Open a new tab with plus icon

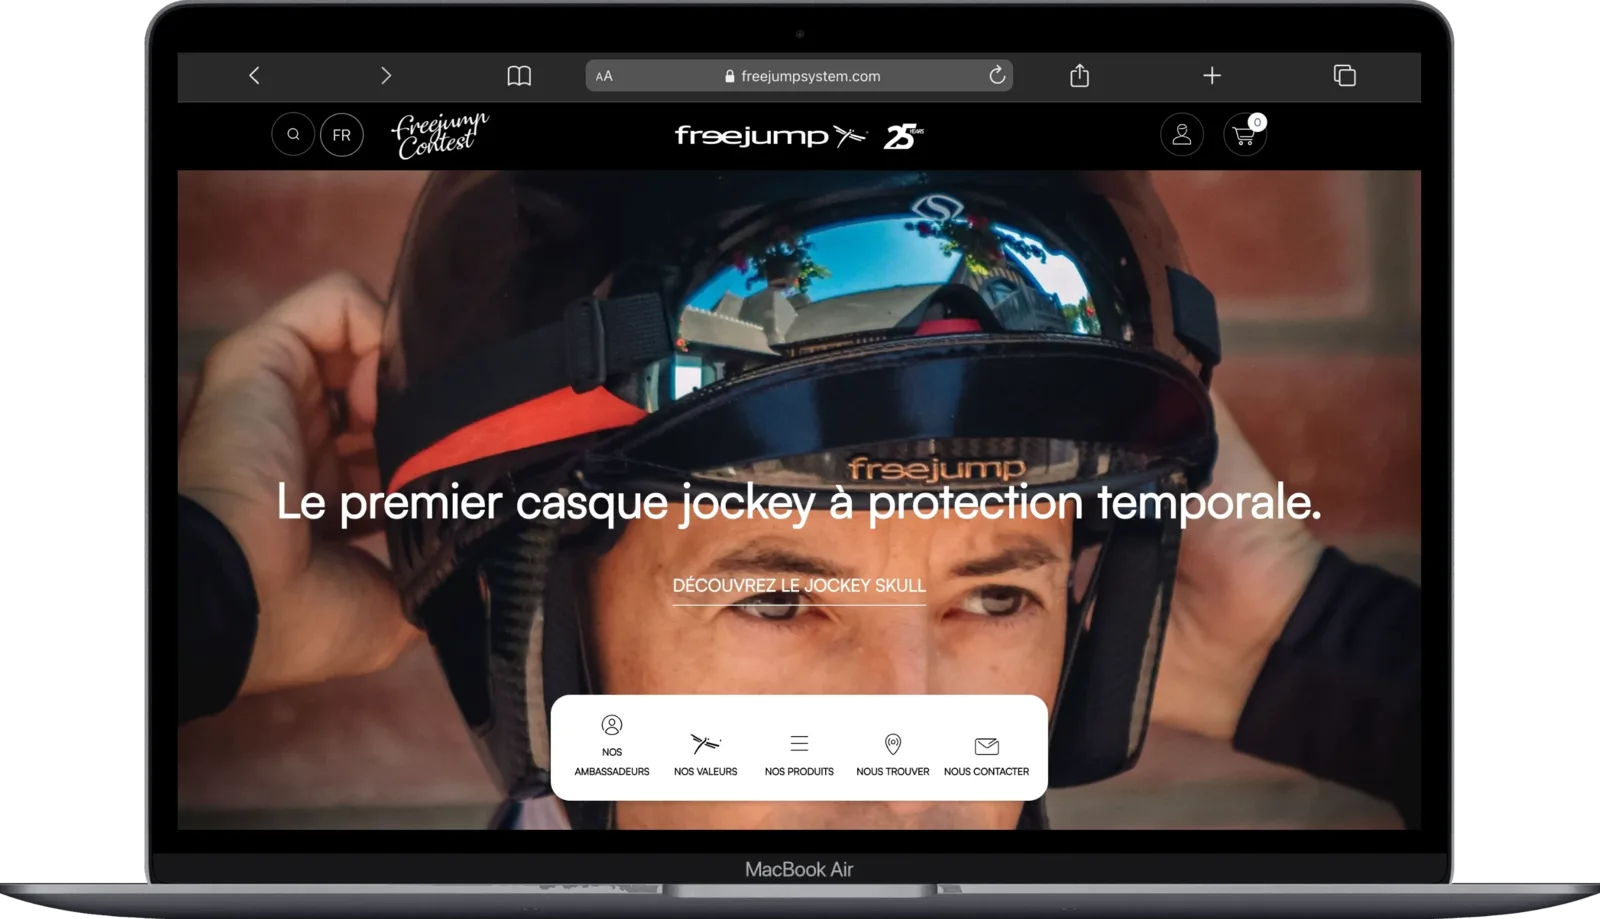[x=1212, y=76]
